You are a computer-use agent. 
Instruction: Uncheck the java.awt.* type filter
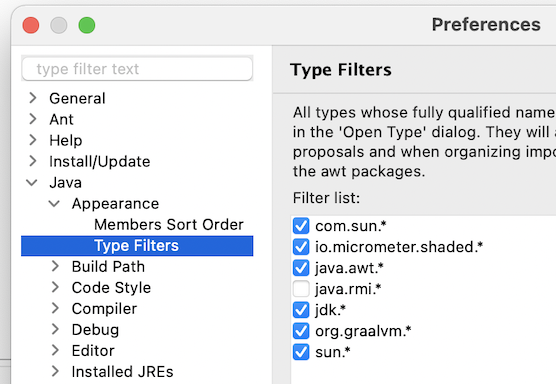pos(301,268)
